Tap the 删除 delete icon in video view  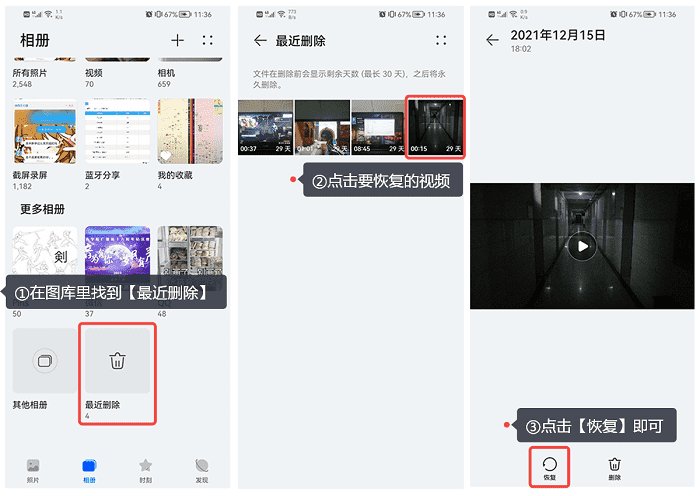pos(615,468)
